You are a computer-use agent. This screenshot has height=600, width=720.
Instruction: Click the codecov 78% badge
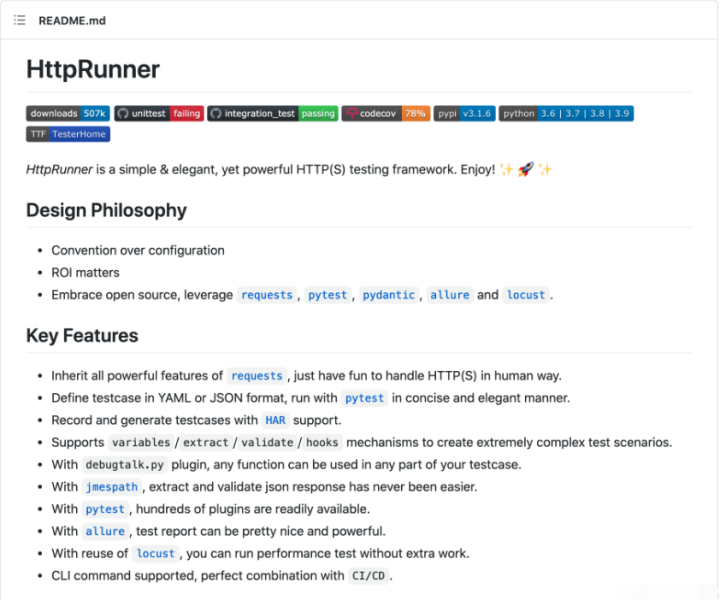coord(386,113)
